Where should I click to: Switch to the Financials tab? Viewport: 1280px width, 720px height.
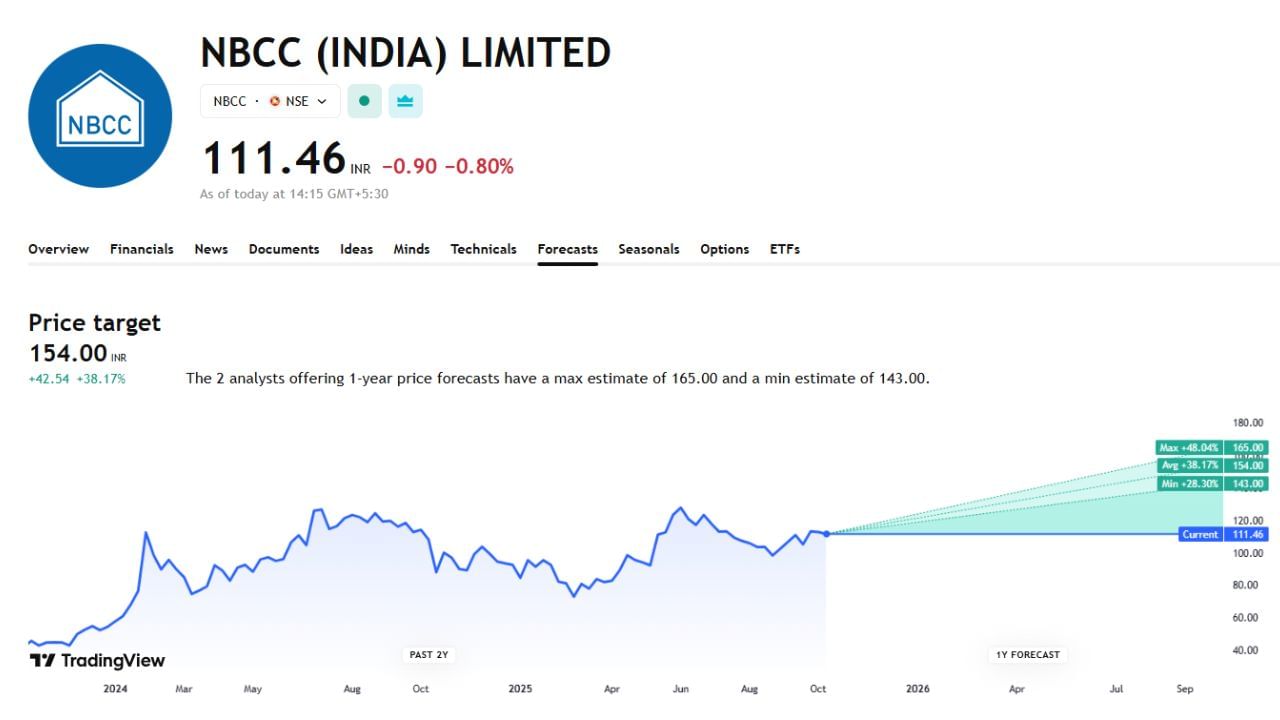pyautogui.click(x=141, y=249)
